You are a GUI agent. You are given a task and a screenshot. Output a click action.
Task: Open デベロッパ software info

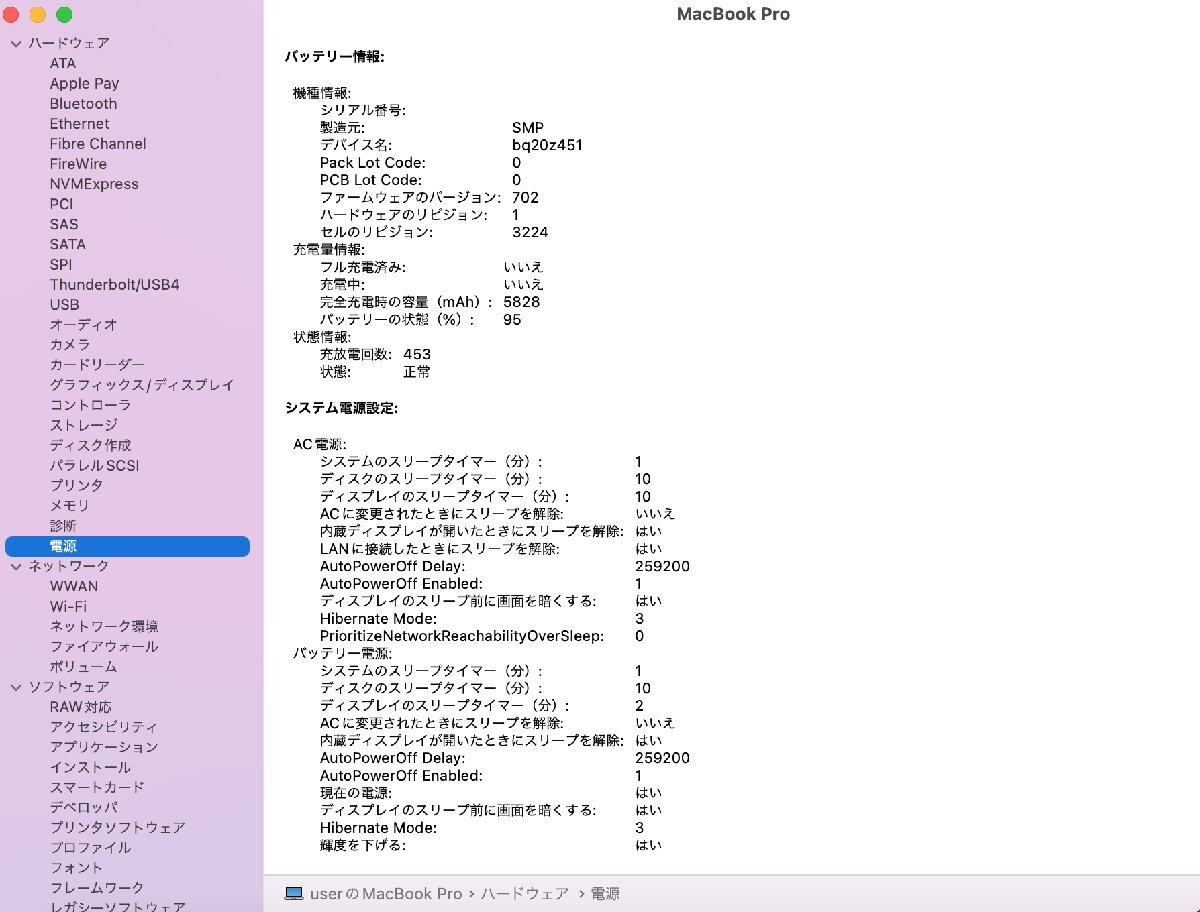pyautogui.click(x=83, y=807)
